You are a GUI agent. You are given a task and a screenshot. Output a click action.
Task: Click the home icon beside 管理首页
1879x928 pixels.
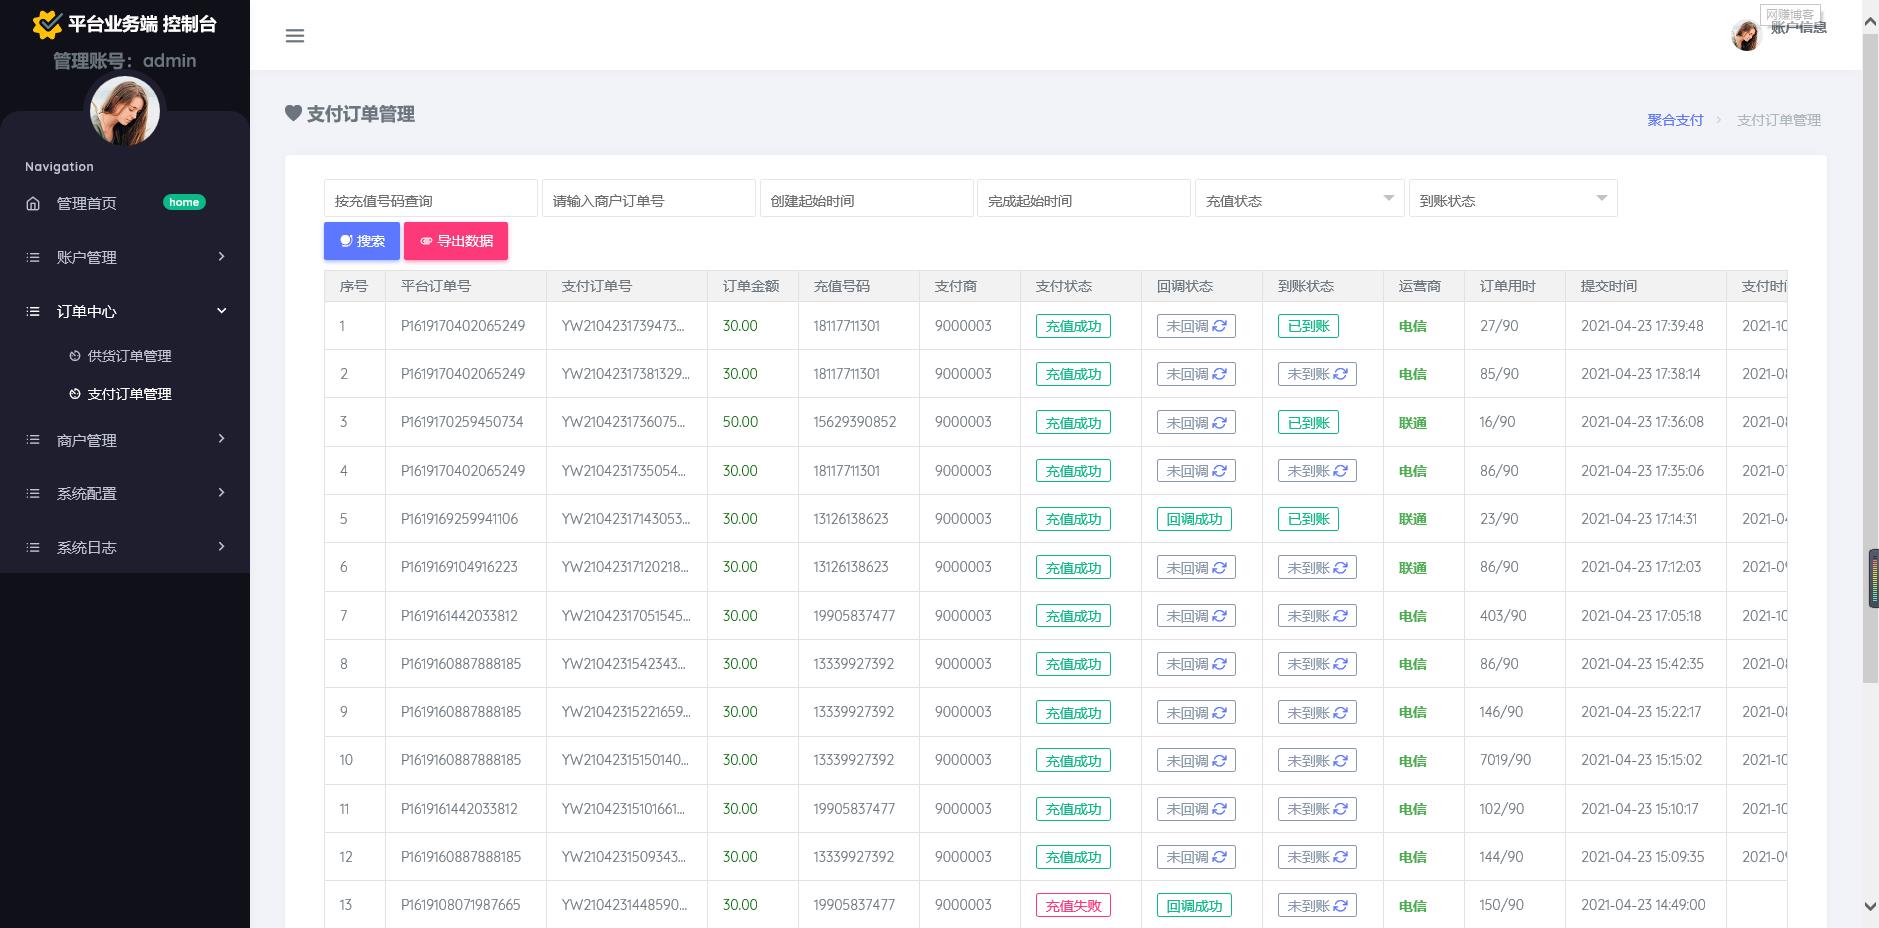(33, 203)
